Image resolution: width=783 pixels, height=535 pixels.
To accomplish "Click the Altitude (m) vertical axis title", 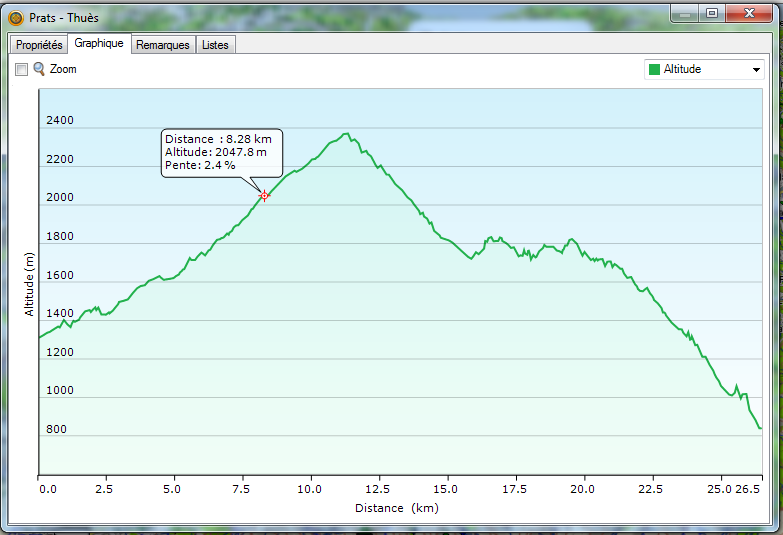I will click(30, 283).
